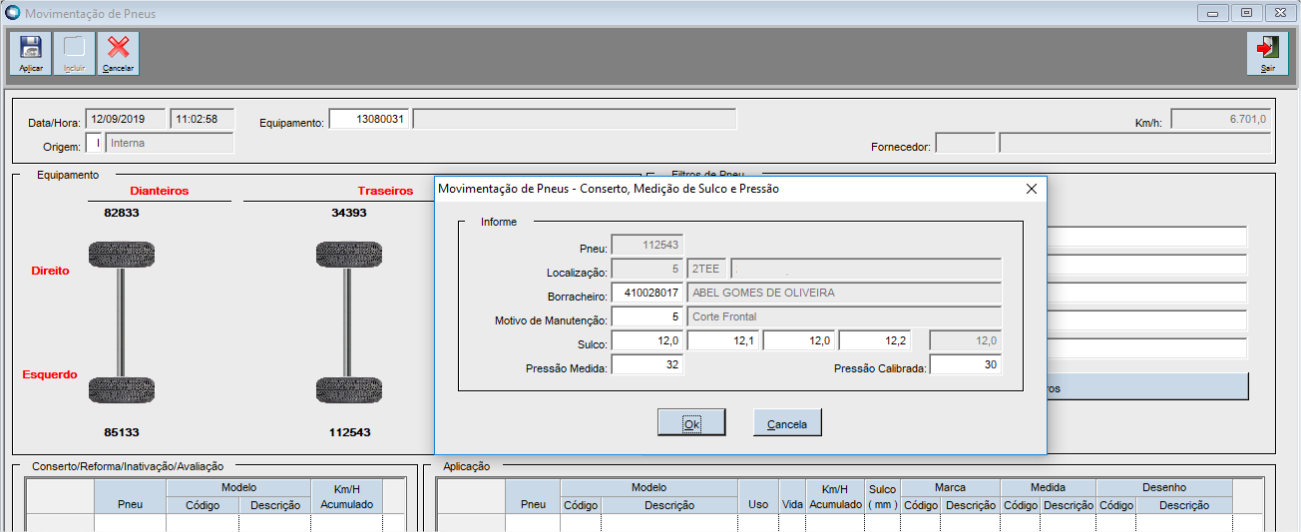
Task: Click the Incluir toolbar icon
Action: pyautogui.click(x=74, y=53)
